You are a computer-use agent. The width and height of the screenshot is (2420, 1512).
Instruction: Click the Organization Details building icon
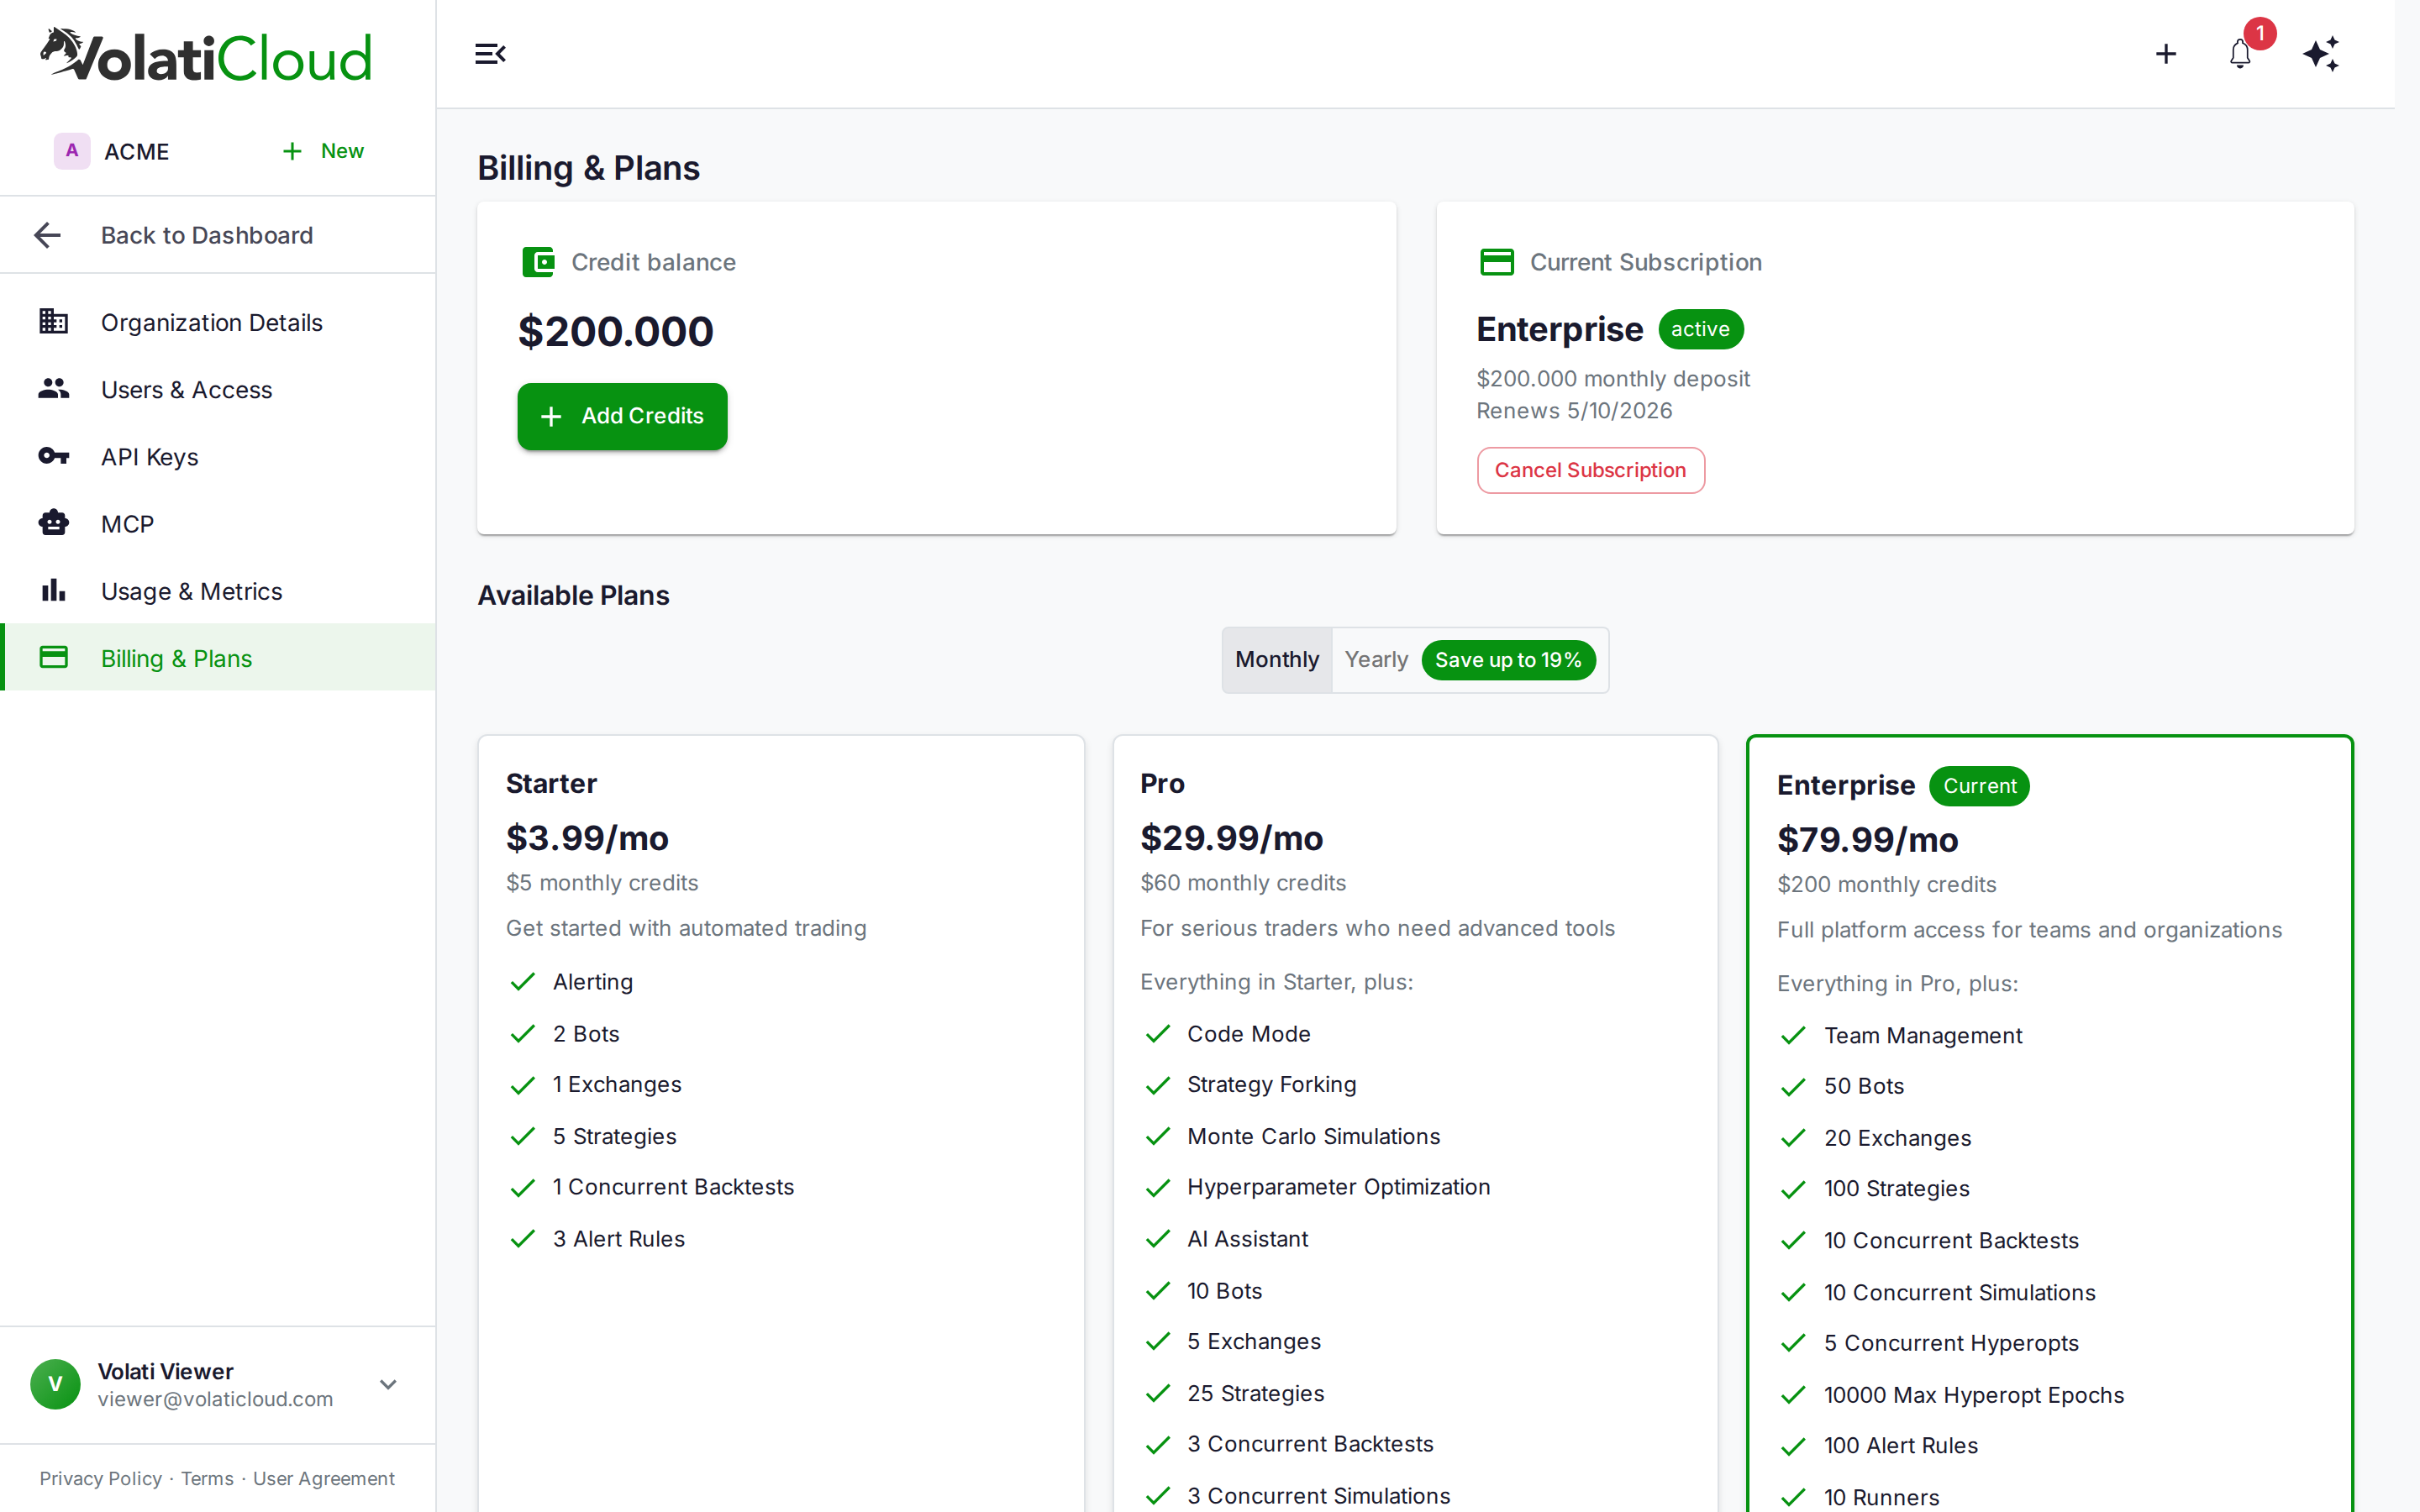pyautogui.click(x=54, y=322)
